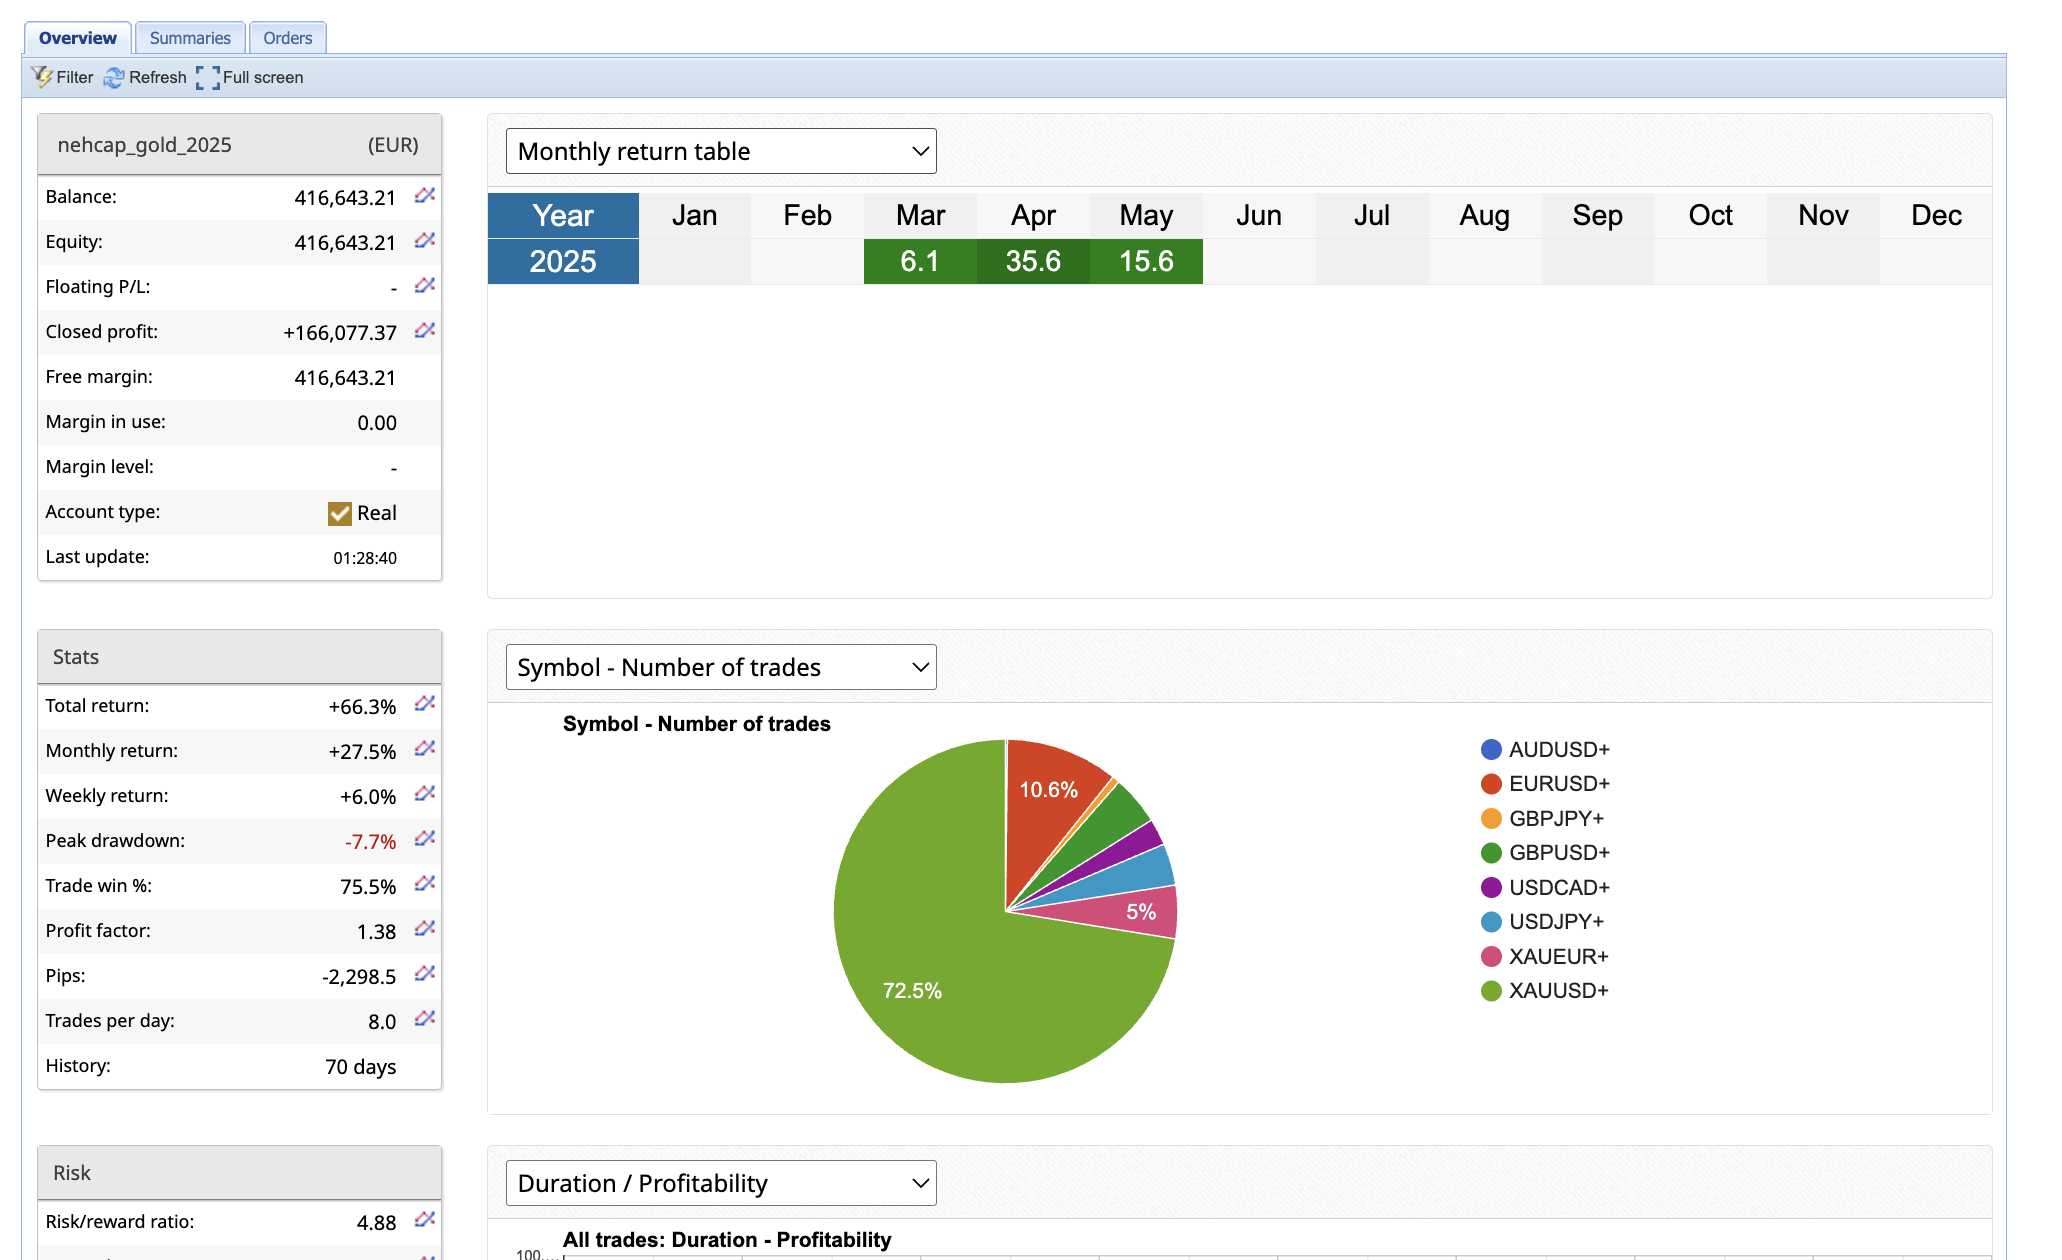2062x1260 pixels.
Task: Click the chart icon next to Risk/reward ratio
Action: click(x=425, y=1220)
